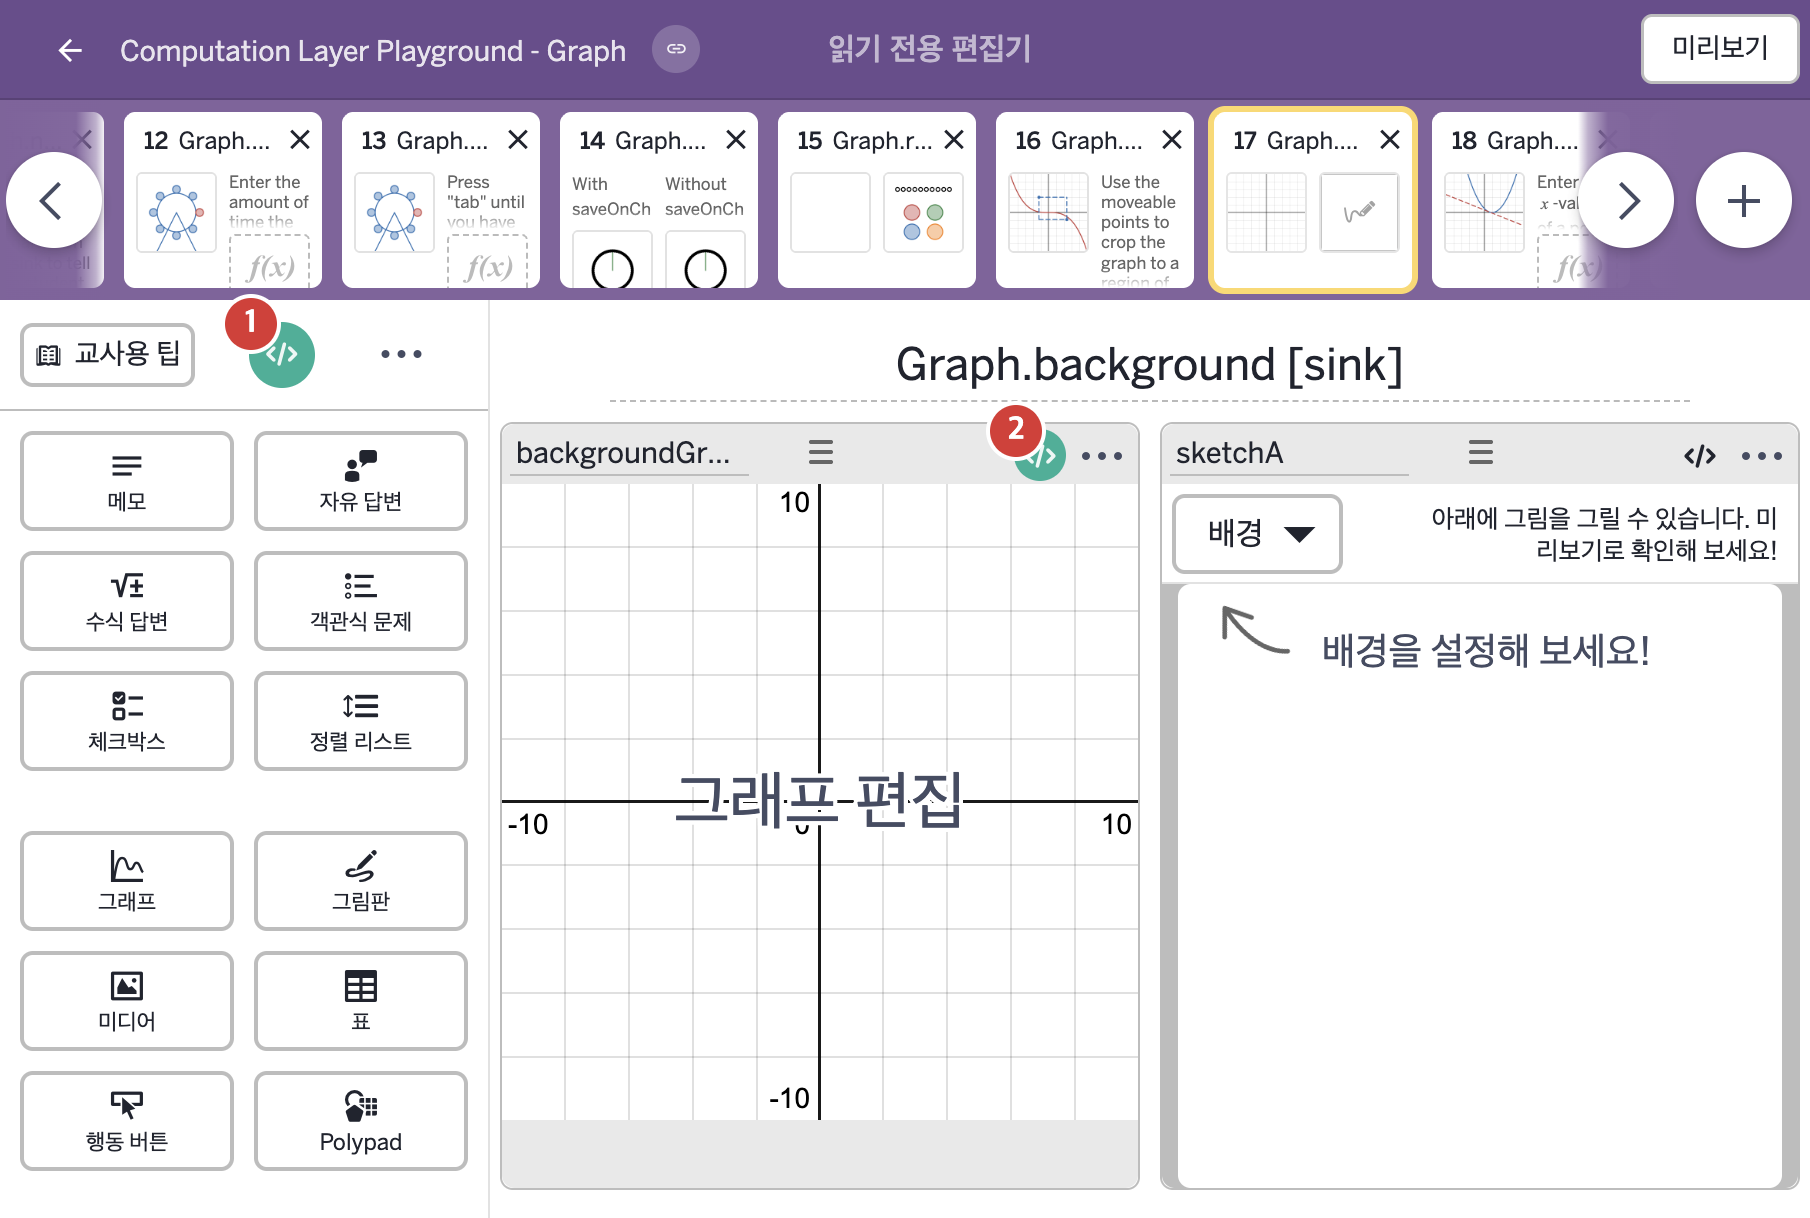Open screen 12 Graph thumbnail

point(223,200)
